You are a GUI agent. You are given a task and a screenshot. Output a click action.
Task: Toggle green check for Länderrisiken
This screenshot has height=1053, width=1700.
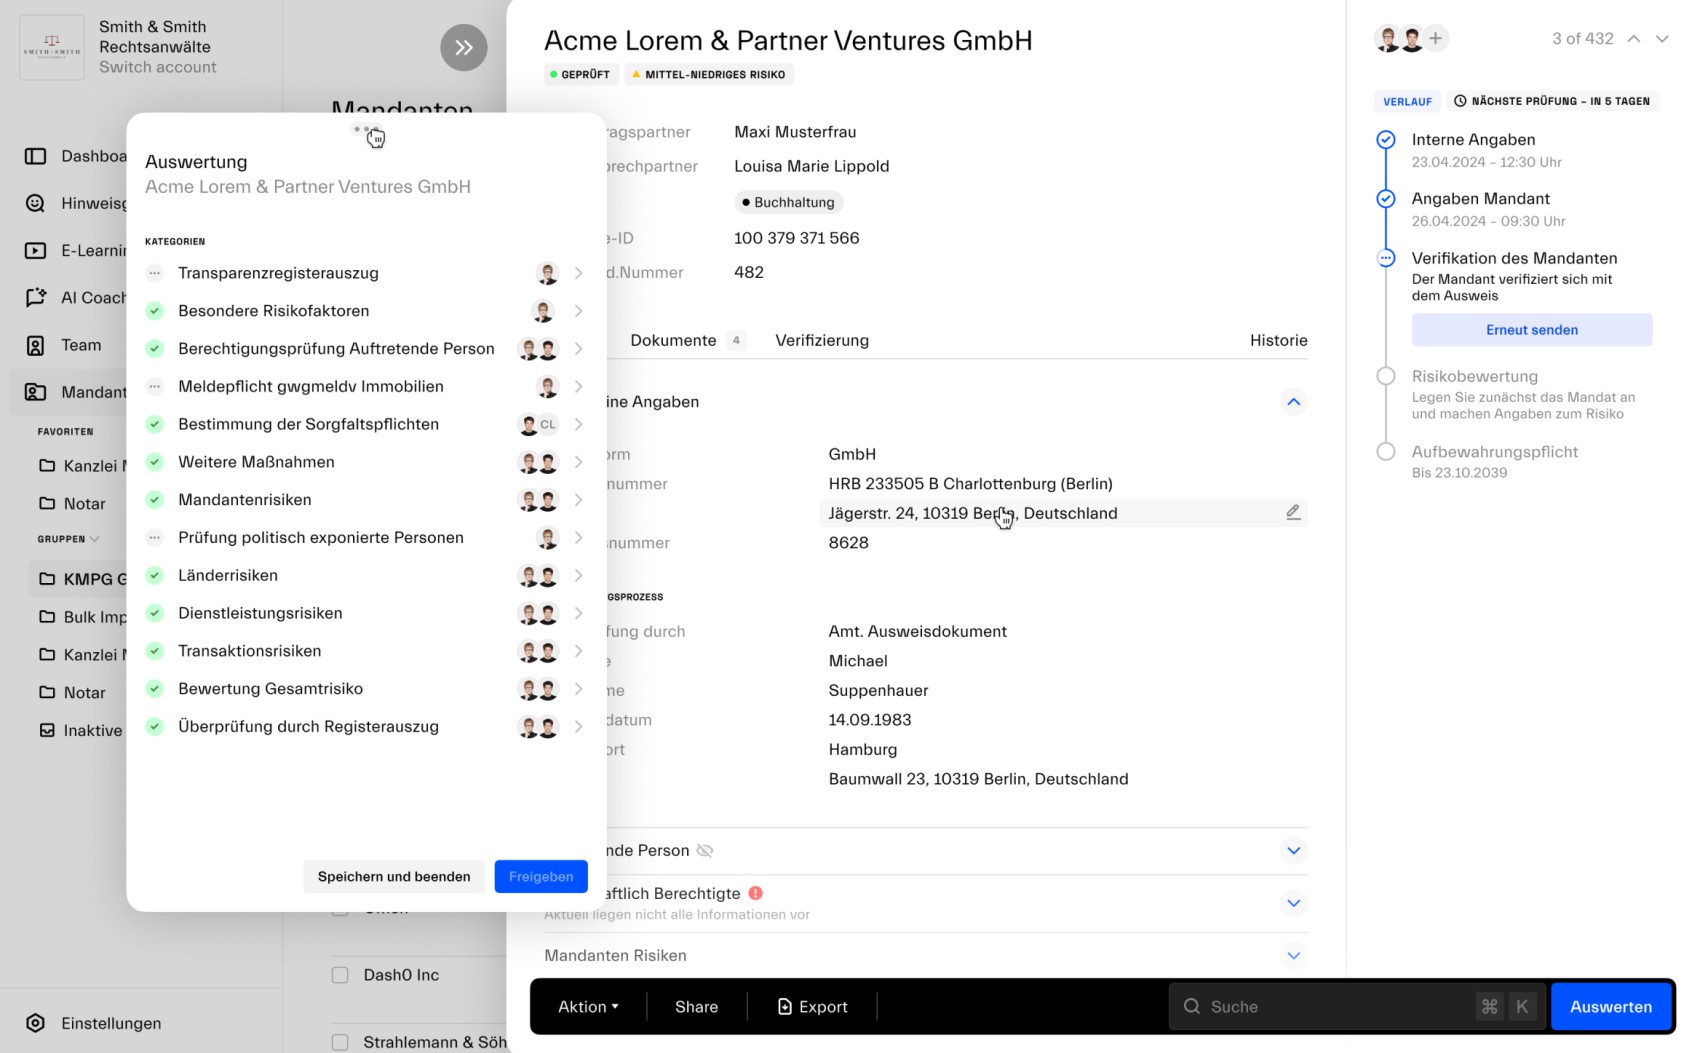click(x=154, y=575)
